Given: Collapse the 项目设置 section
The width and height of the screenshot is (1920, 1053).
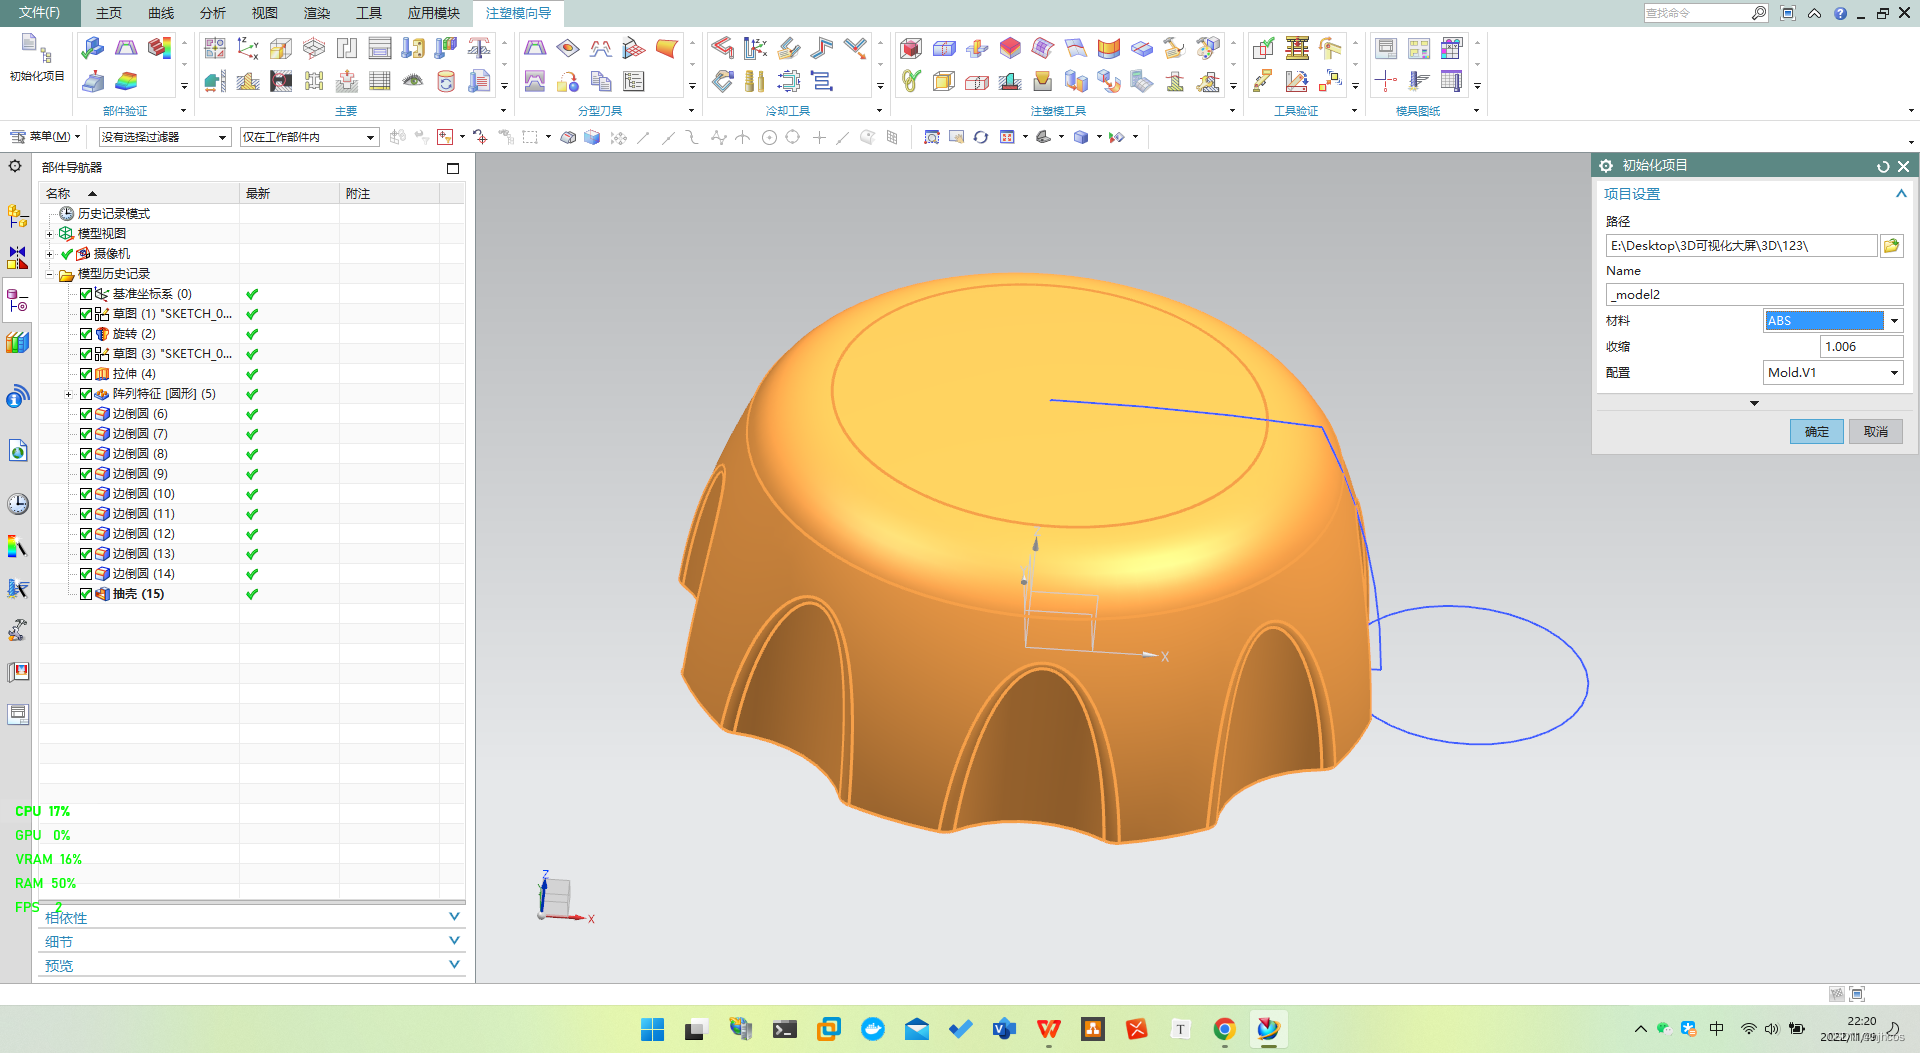Looking at the screenshot, I should pyautogui.click(x=1900, y=194).
